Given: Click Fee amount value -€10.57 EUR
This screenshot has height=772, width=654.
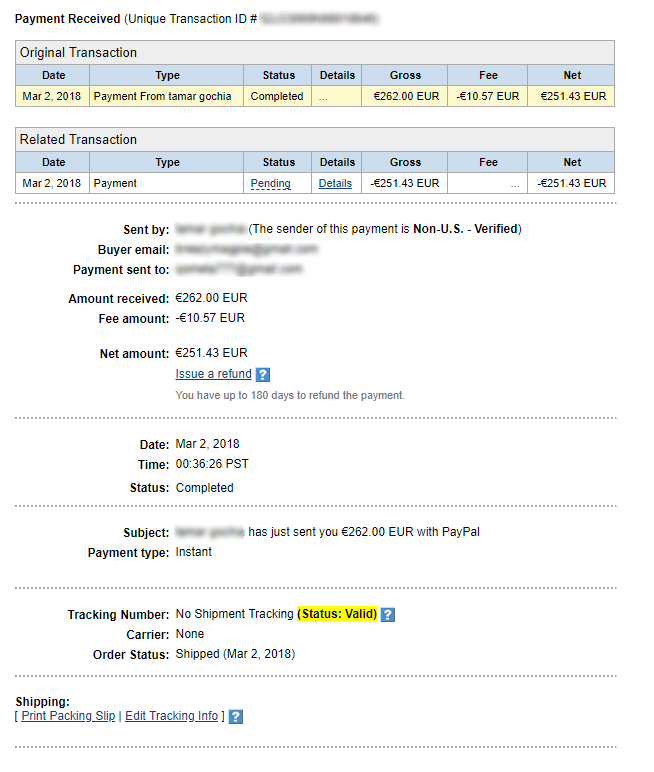Looking at the screenshot, I should click(210, 318).
